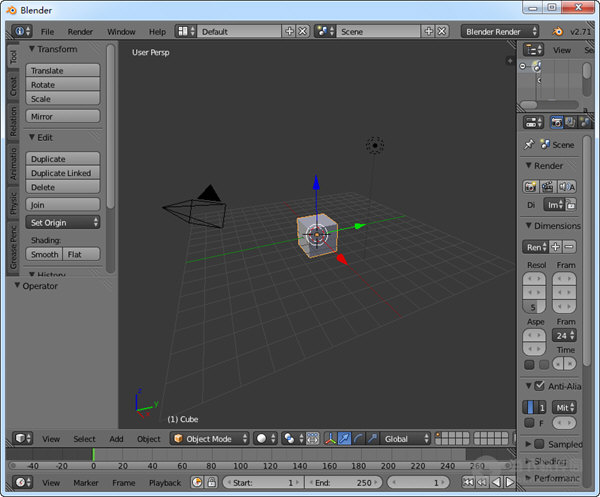This screenshot has width=600, height=497.
Task: Expand the Performance panel
Action: tap(529, 478)
